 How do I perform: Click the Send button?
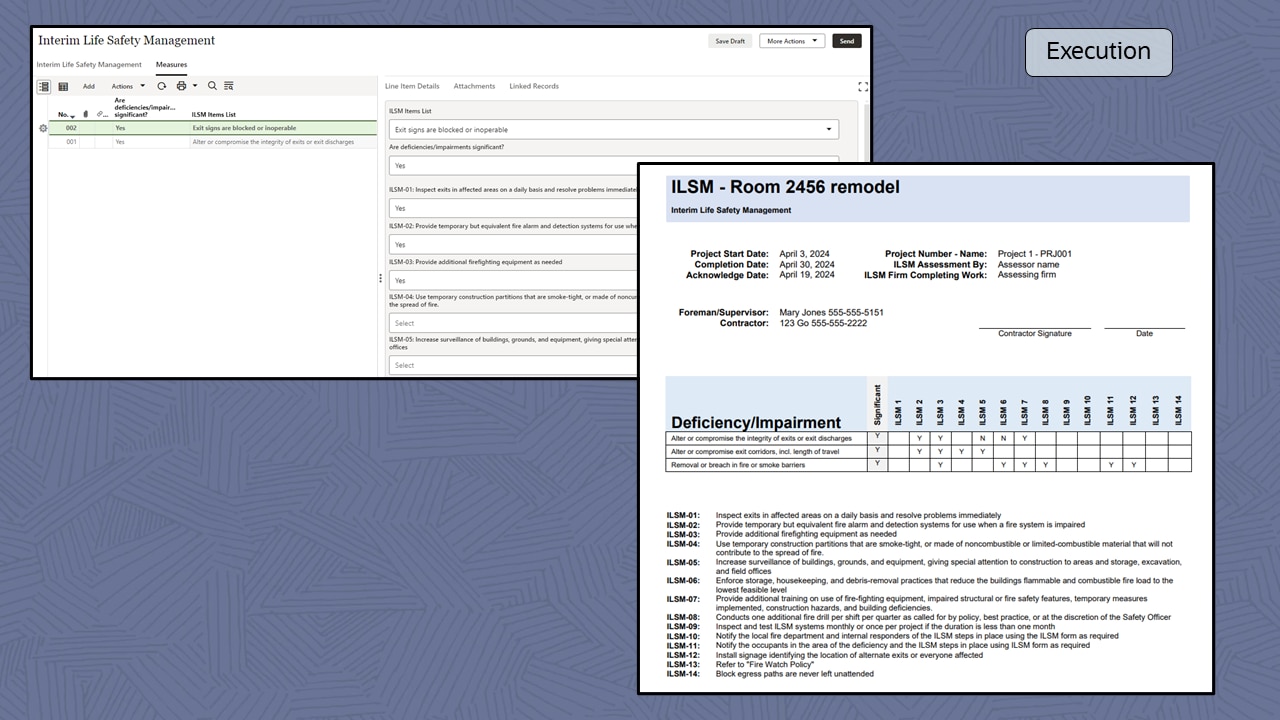[846, 41]
